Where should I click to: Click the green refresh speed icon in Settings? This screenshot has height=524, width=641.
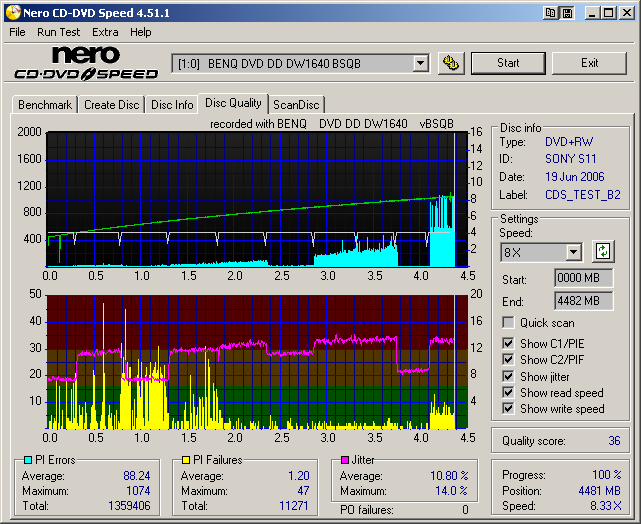(603, 252)
